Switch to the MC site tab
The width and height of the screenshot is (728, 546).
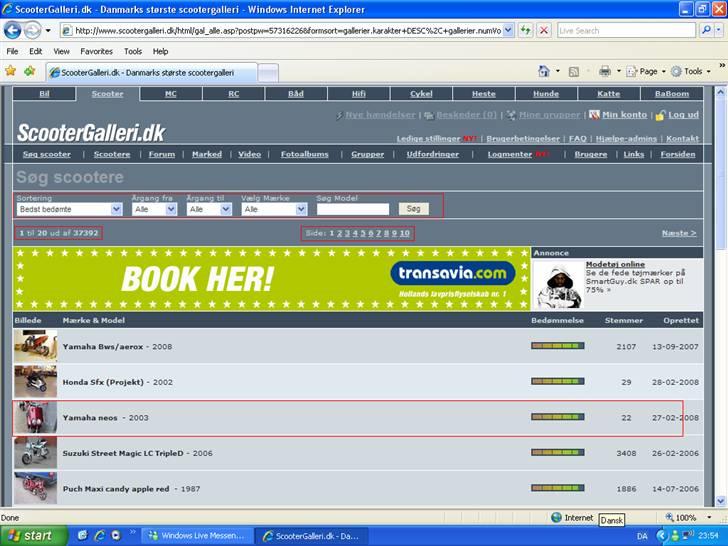(x=170, y=94)
